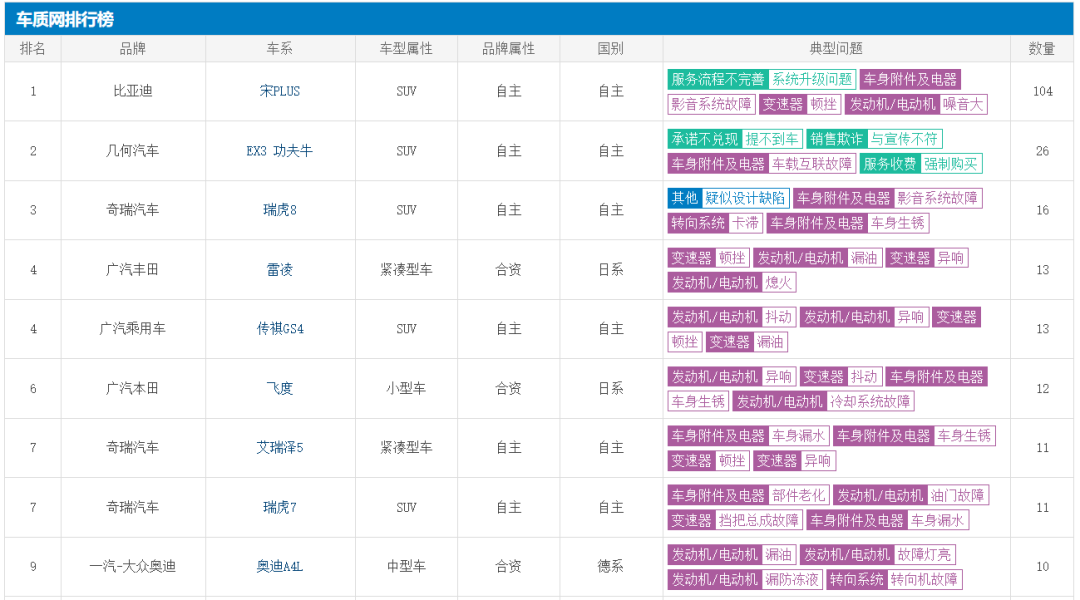Click the 排名 column header
This screenshot has height=600, width=1080.
pyautogui.click(x=33, y=49)
